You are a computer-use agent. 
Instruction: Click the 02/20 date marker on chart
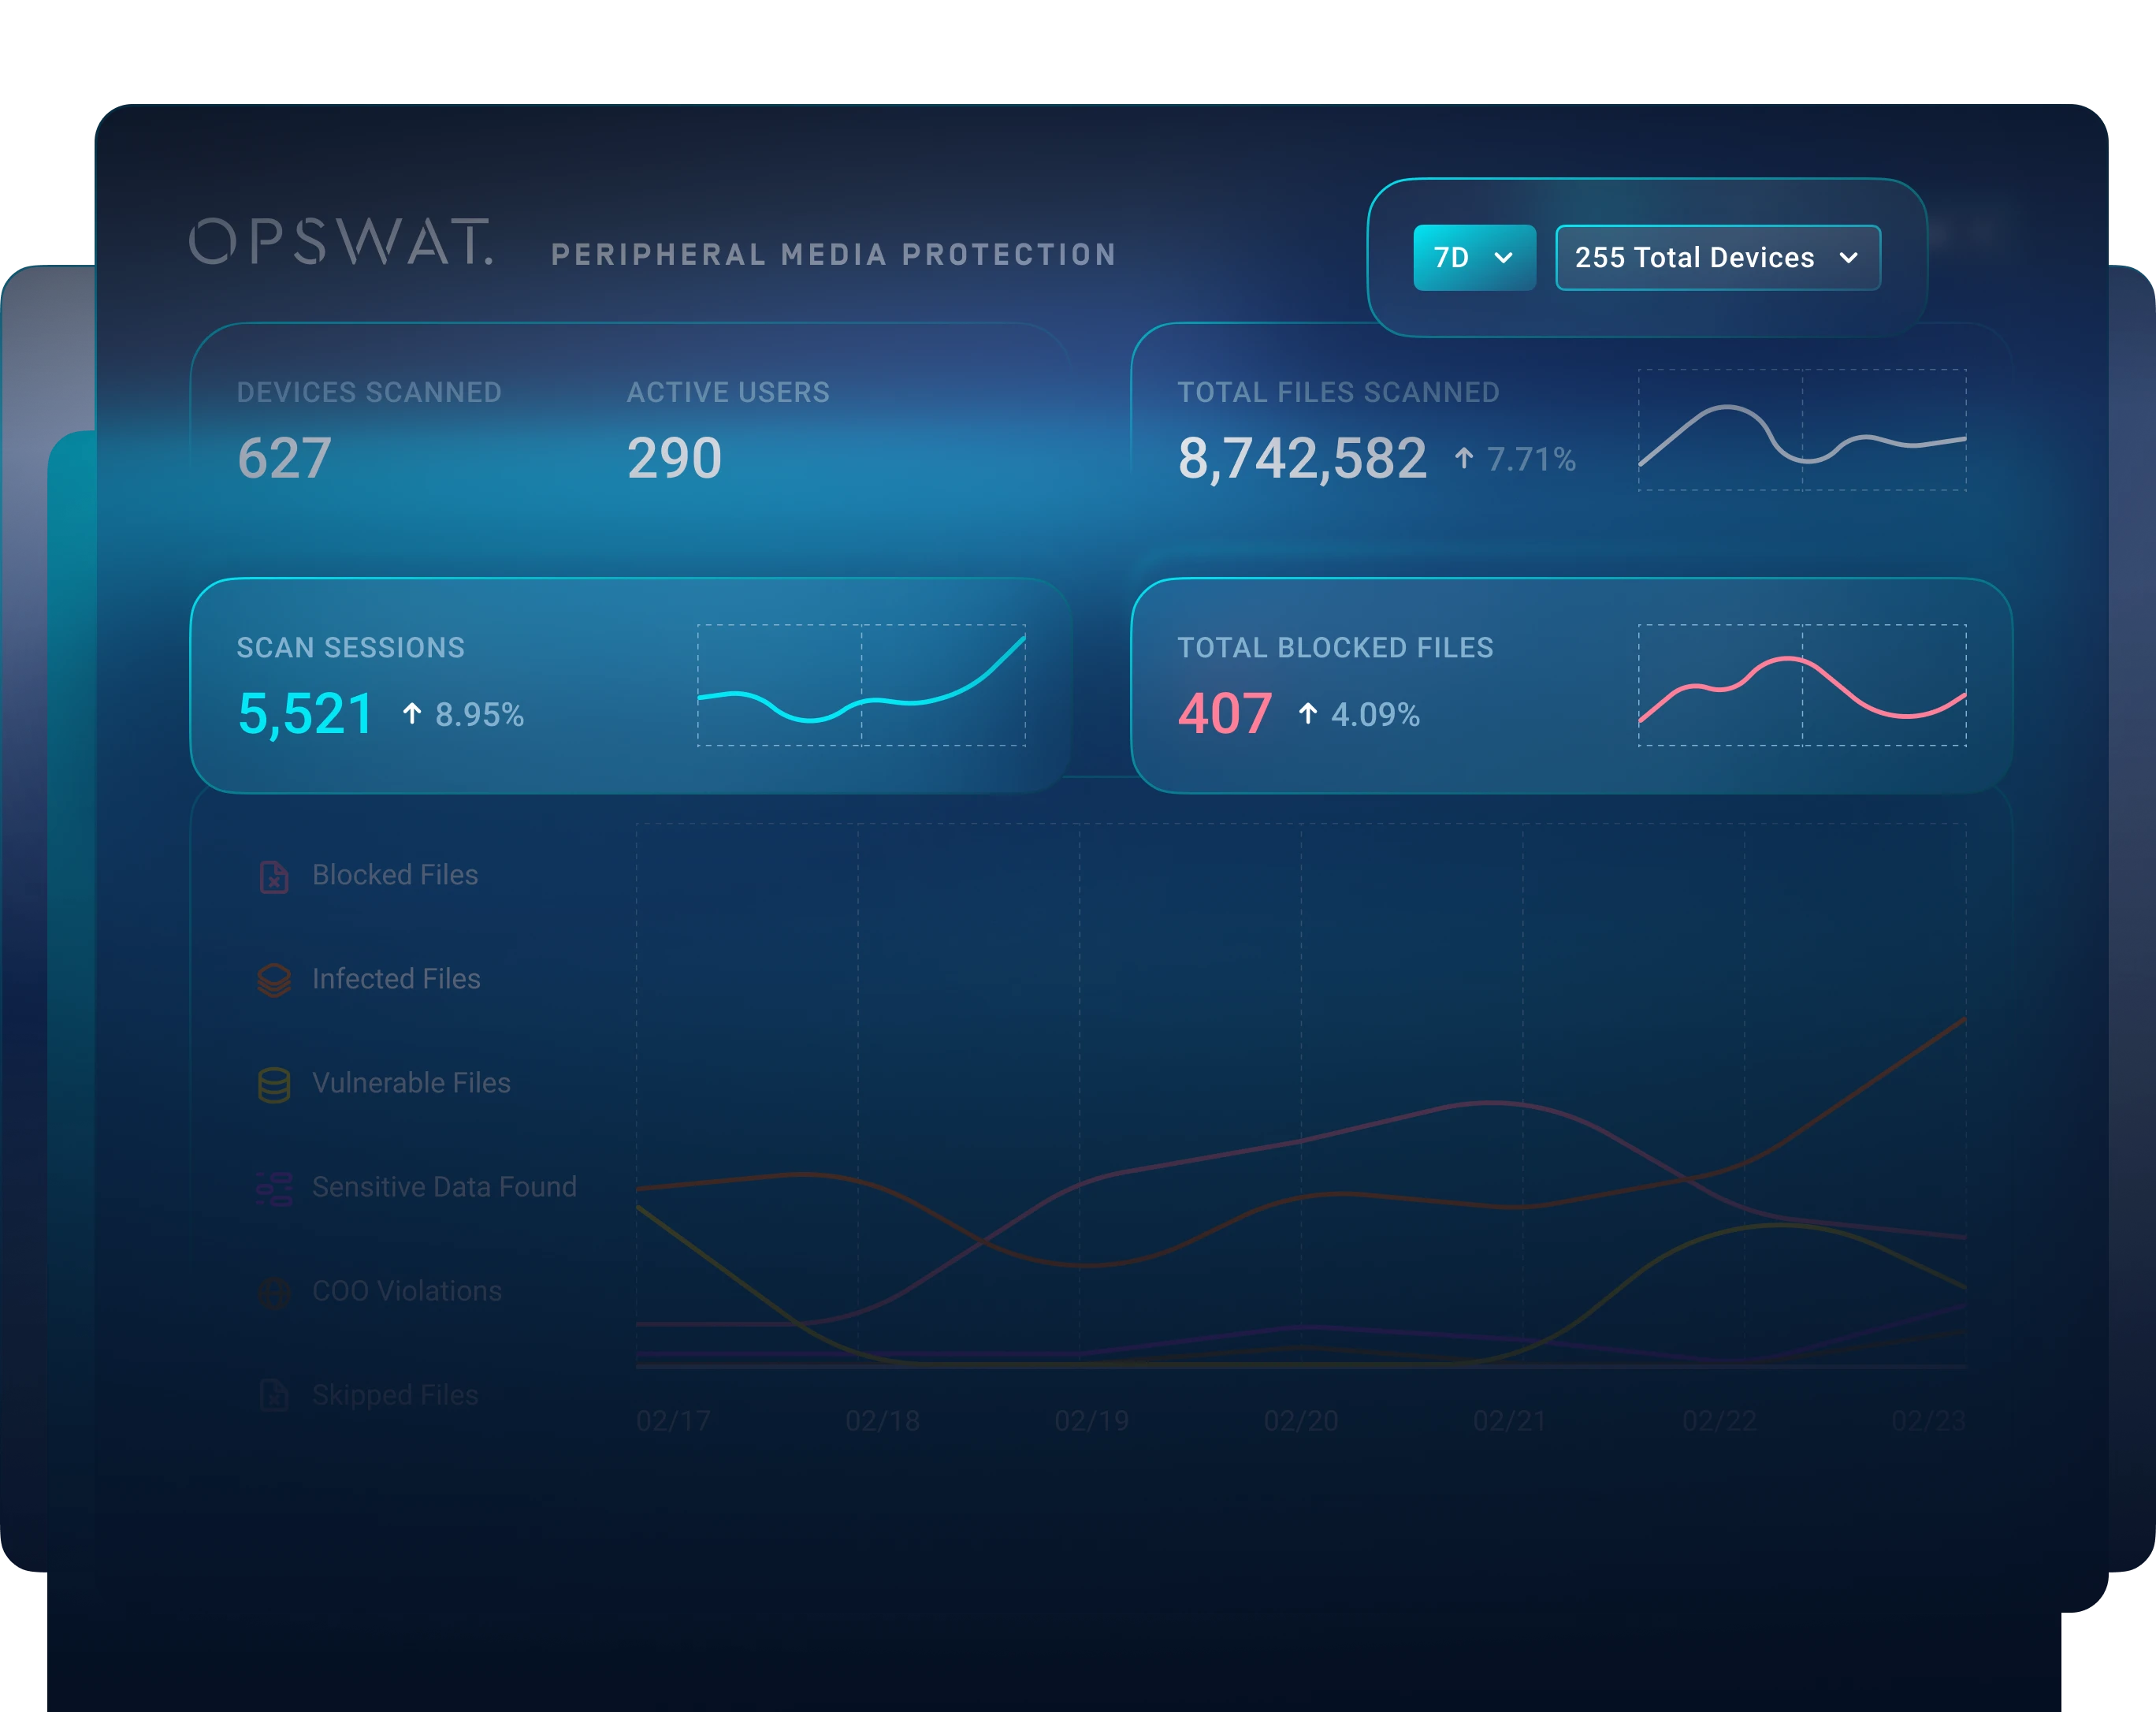click(x=1300, y=1421)
